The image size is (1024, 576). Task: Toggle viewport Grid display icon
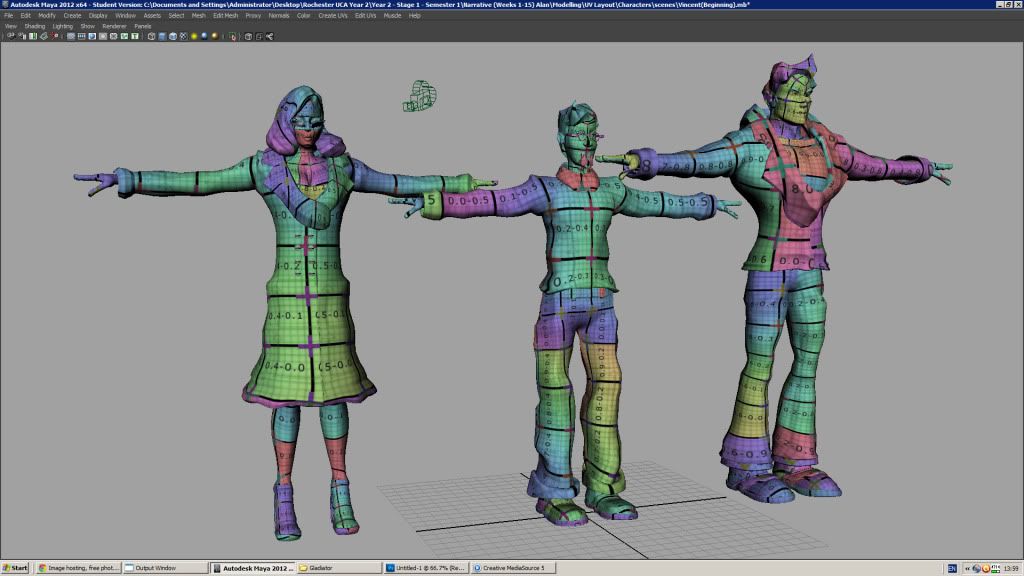coord(71,36)
